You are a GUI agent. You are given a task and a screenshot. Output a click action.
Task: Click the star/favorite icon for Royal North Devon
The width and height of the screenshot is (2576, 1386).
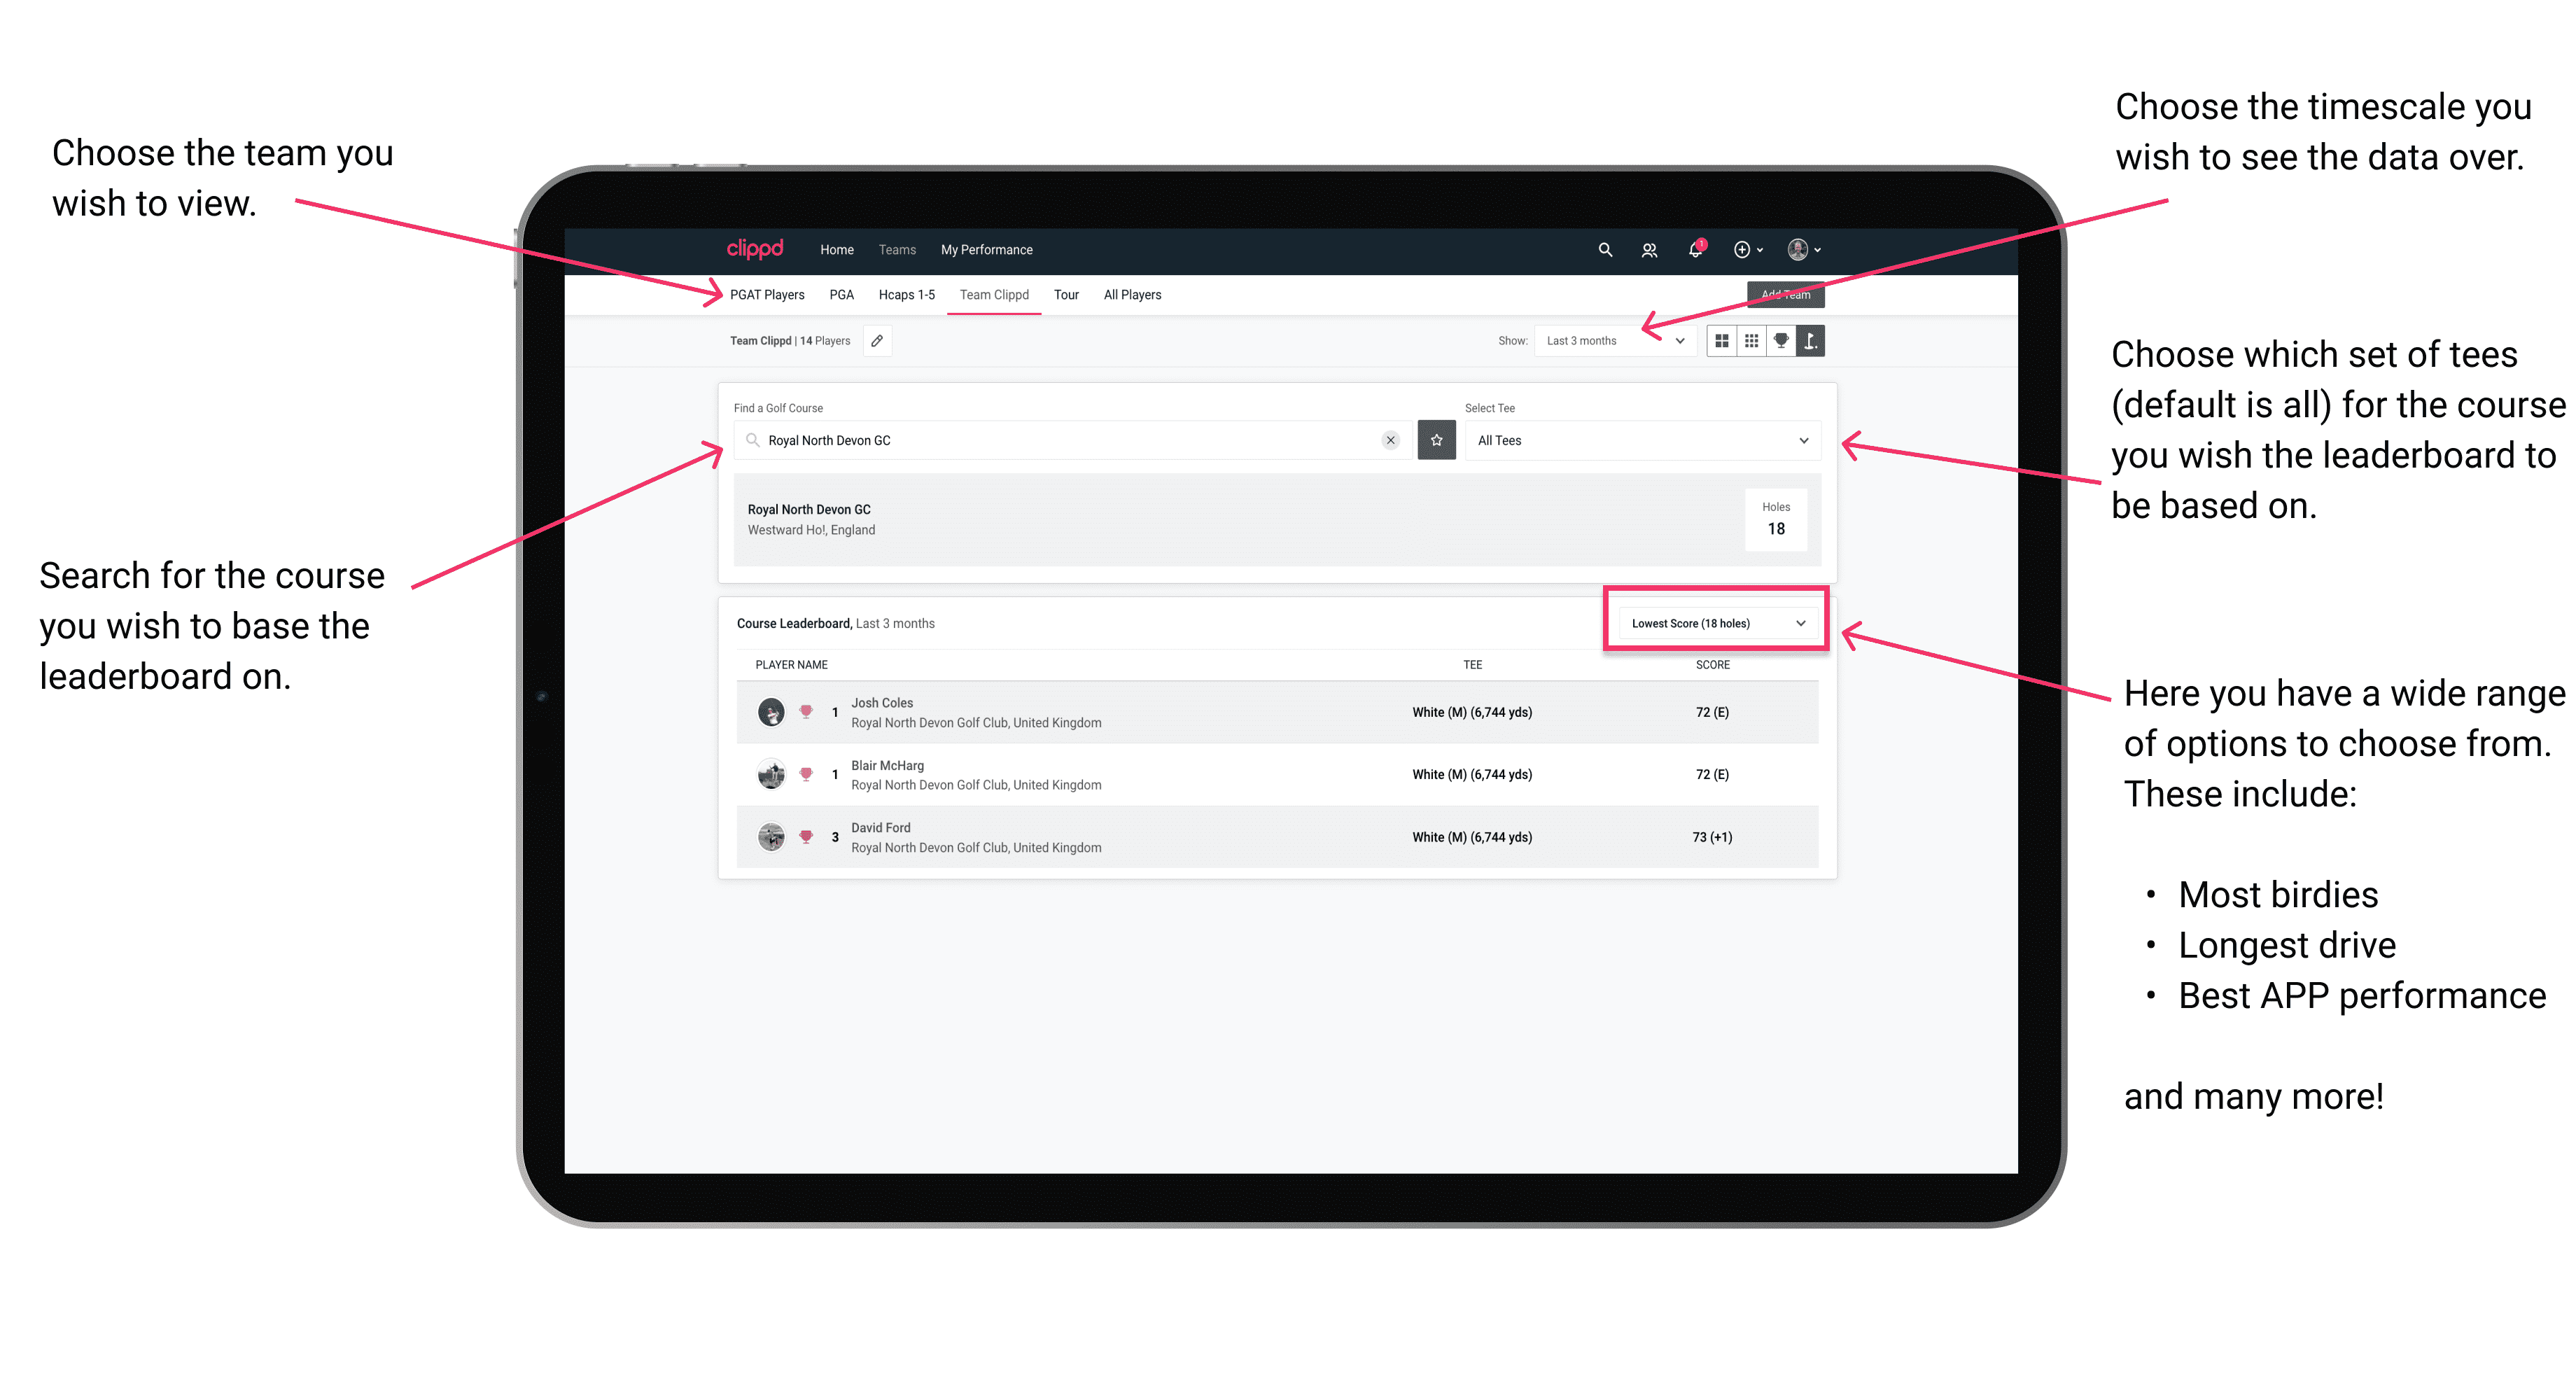point(1436,440)
